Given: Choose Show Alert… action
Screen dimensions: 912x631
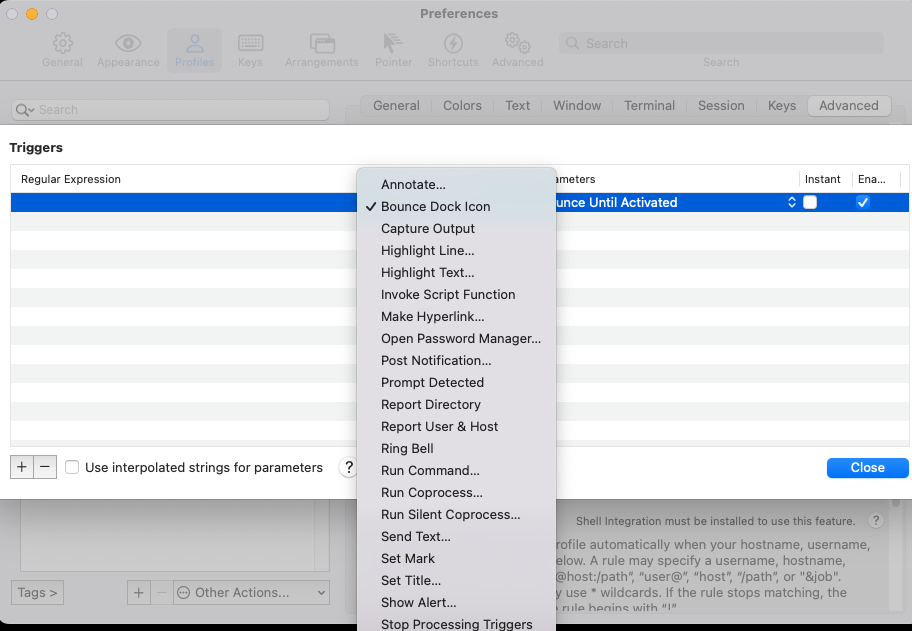Looking at the screenshot, I should pyautogui.click(x=457, y=603).
